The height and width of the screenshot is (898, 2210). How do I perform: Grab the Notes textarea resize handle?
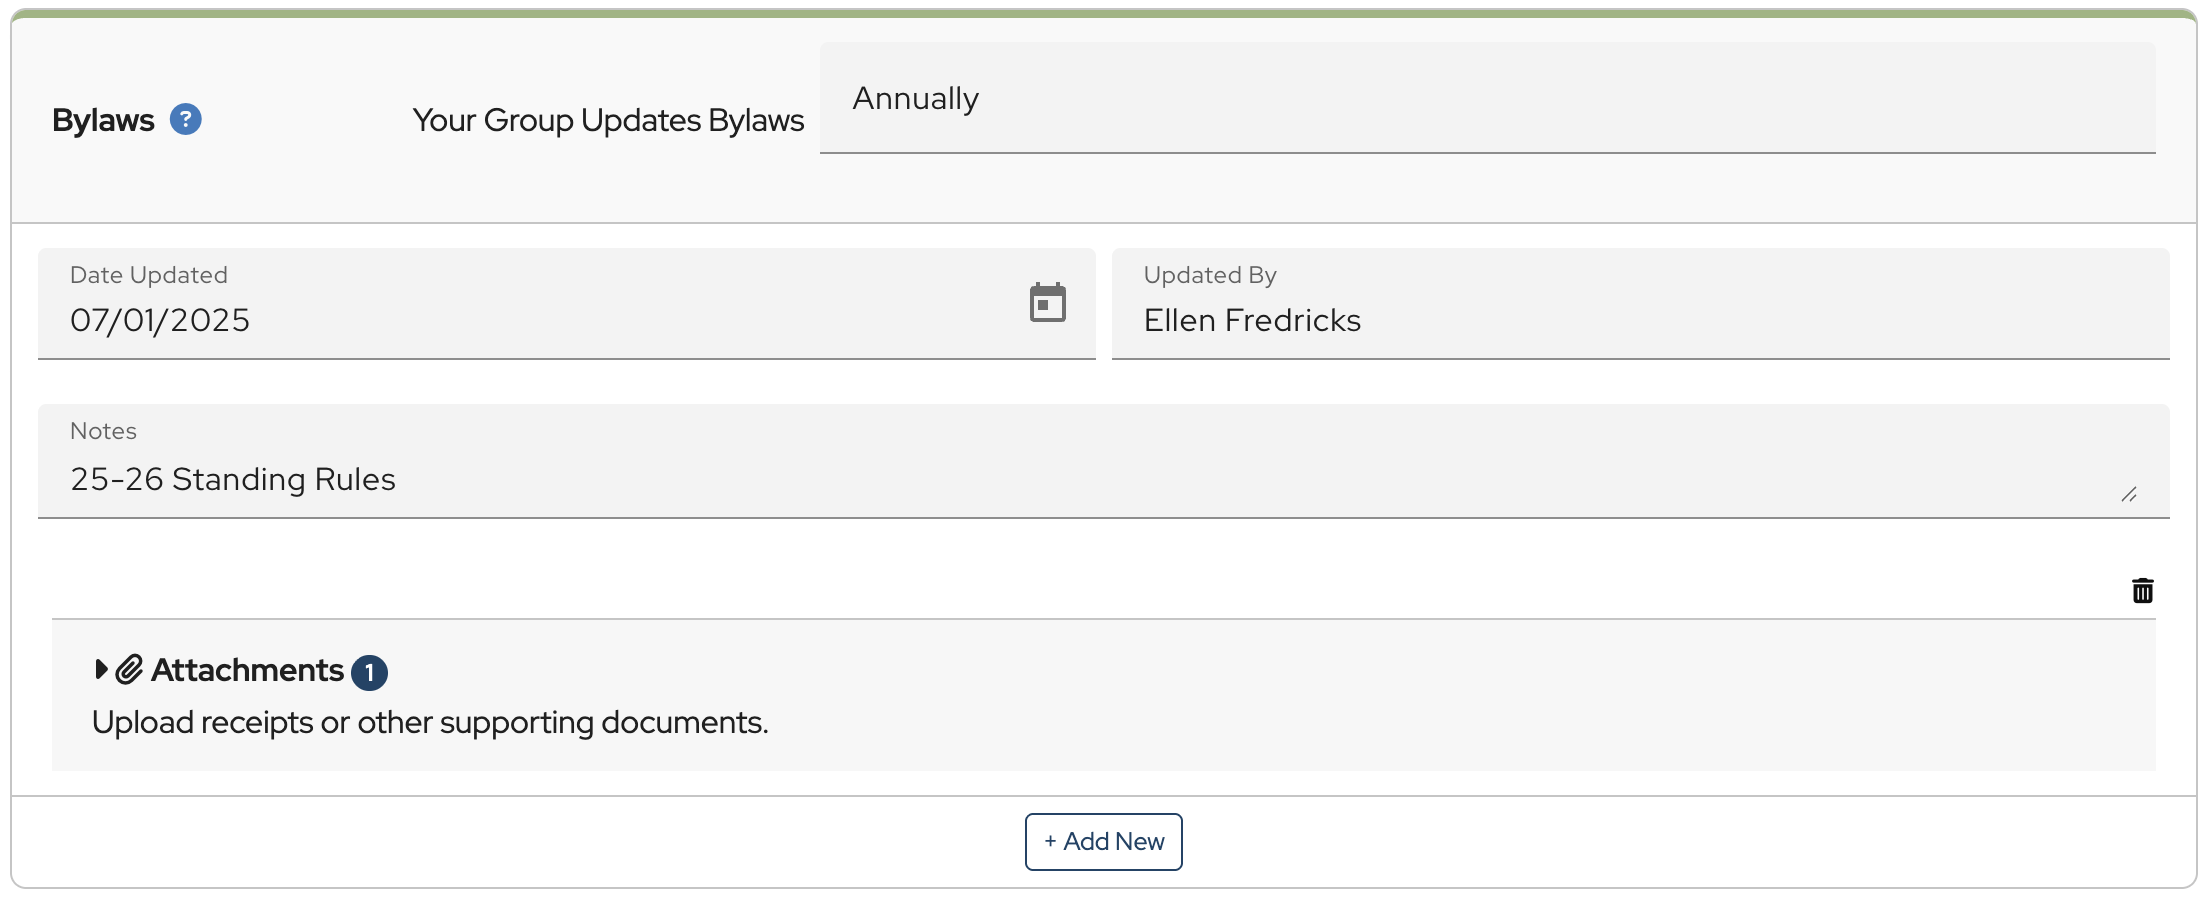(2129, 495)
